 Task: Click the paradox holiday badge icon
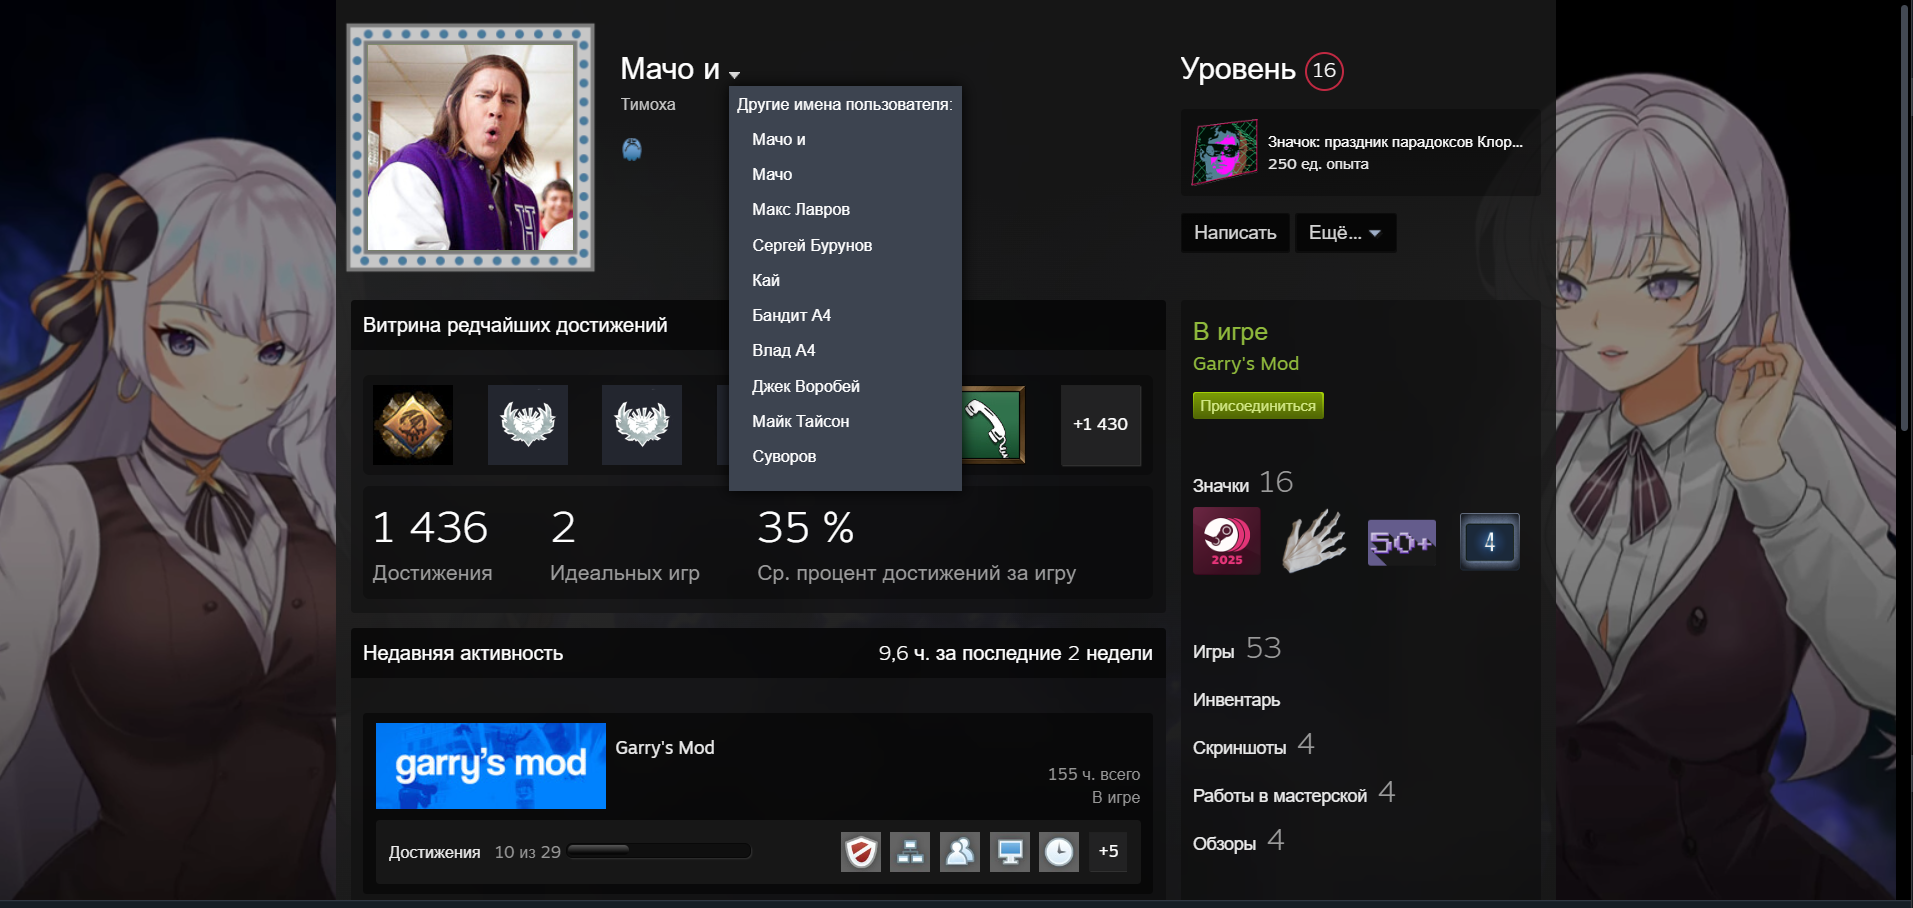1224,153
